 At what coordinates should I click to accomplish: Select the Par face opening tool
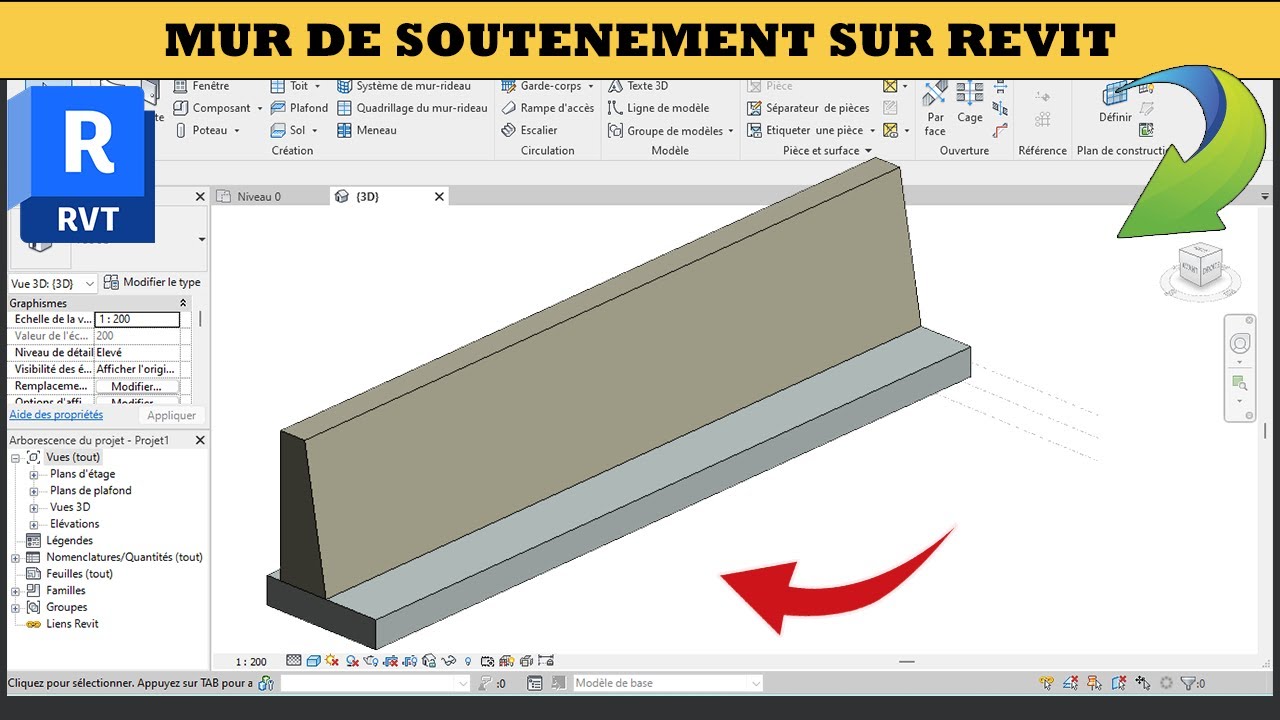935,109
